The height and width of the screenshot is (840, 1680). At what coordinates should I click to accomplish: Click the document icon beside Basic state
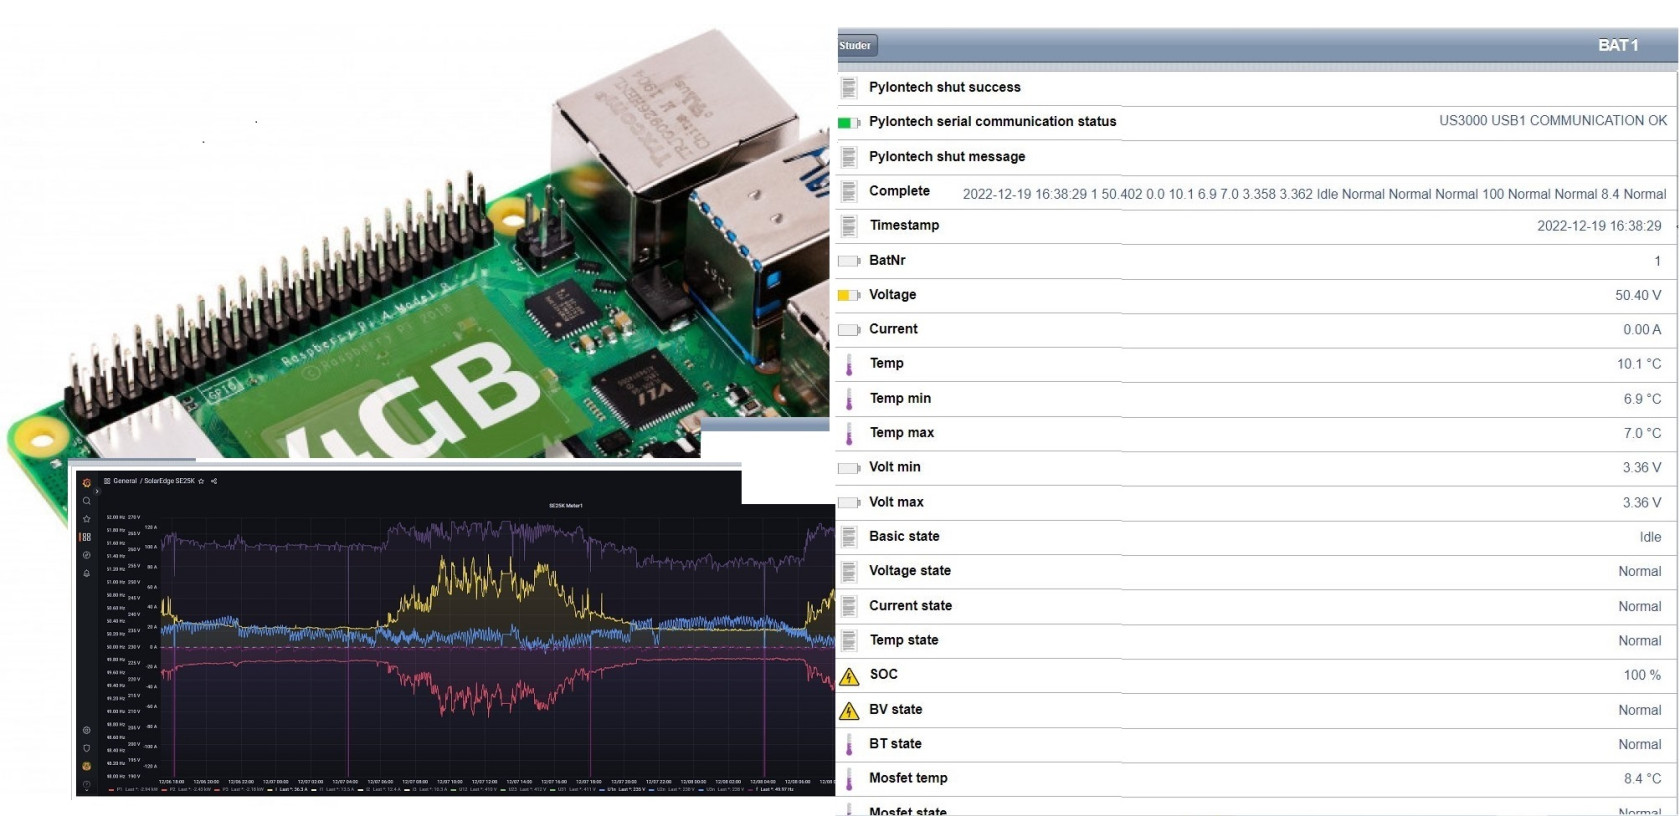[849, 537]
